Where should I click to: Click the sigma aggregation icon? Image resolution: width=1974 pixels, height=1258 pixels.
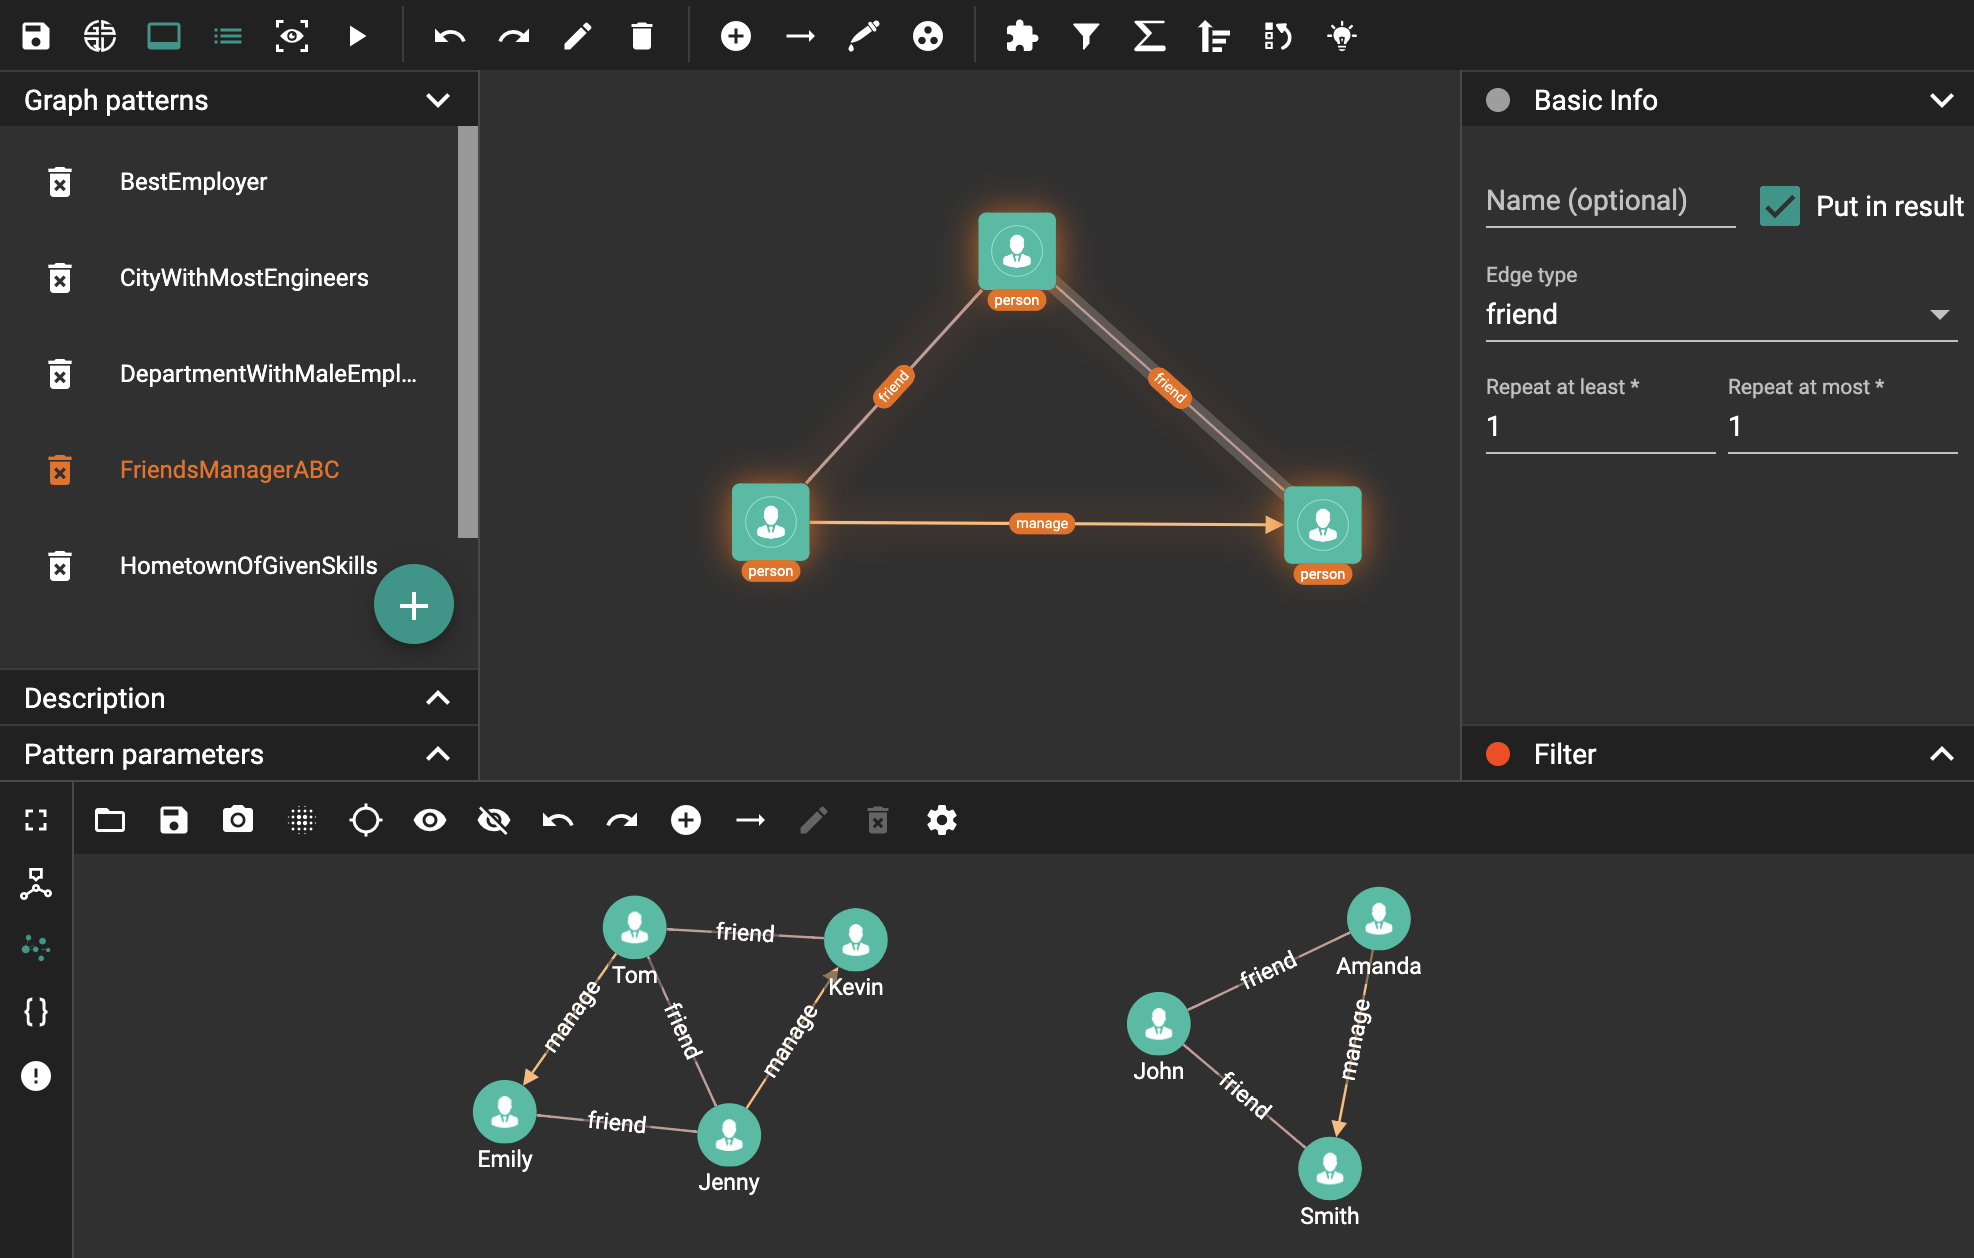(x=1149, y=37)
